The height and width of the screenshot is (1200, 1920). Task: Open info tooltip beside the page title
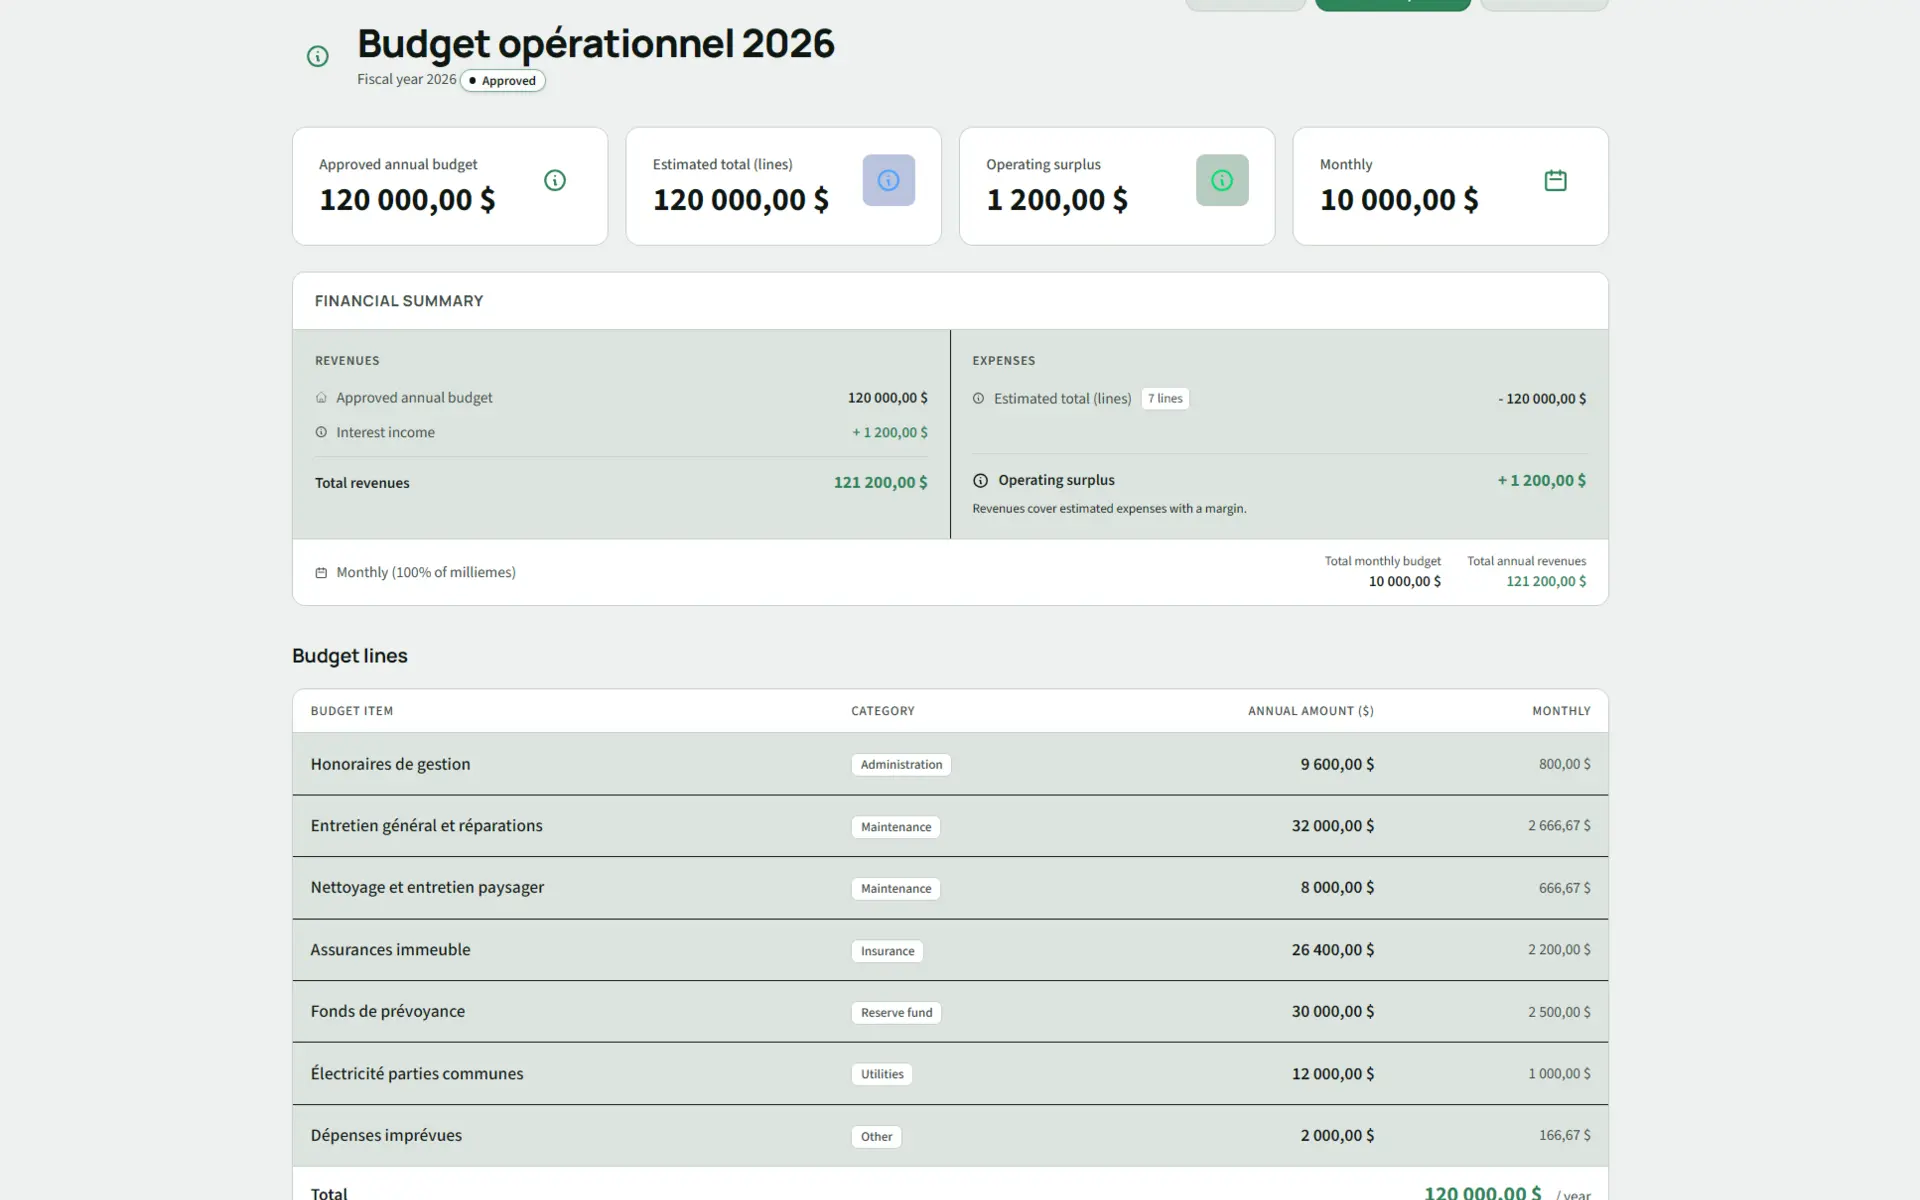317,56
